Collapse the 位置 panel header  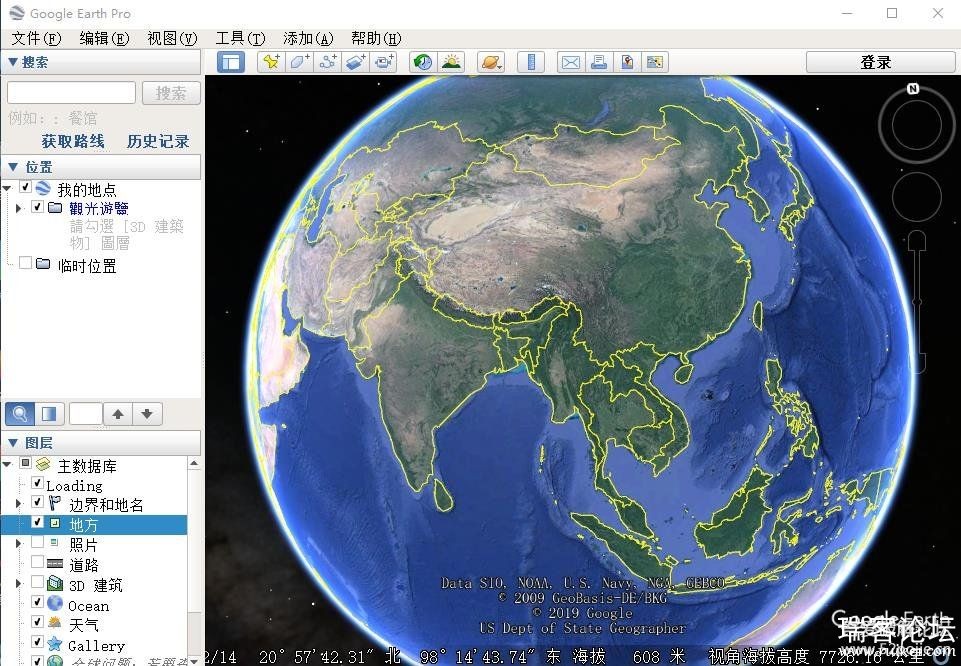[101, 167]
